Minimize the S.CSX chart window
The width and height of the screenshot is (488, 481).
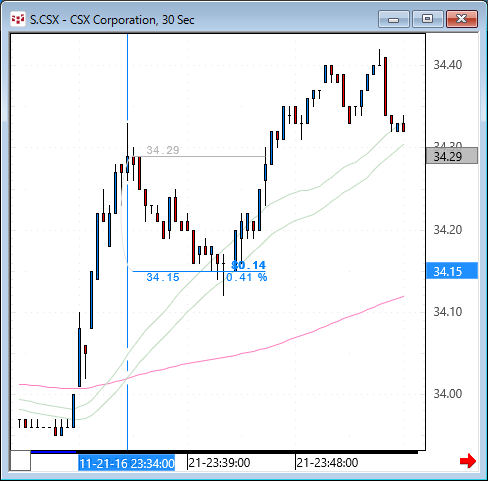point(394,19)
